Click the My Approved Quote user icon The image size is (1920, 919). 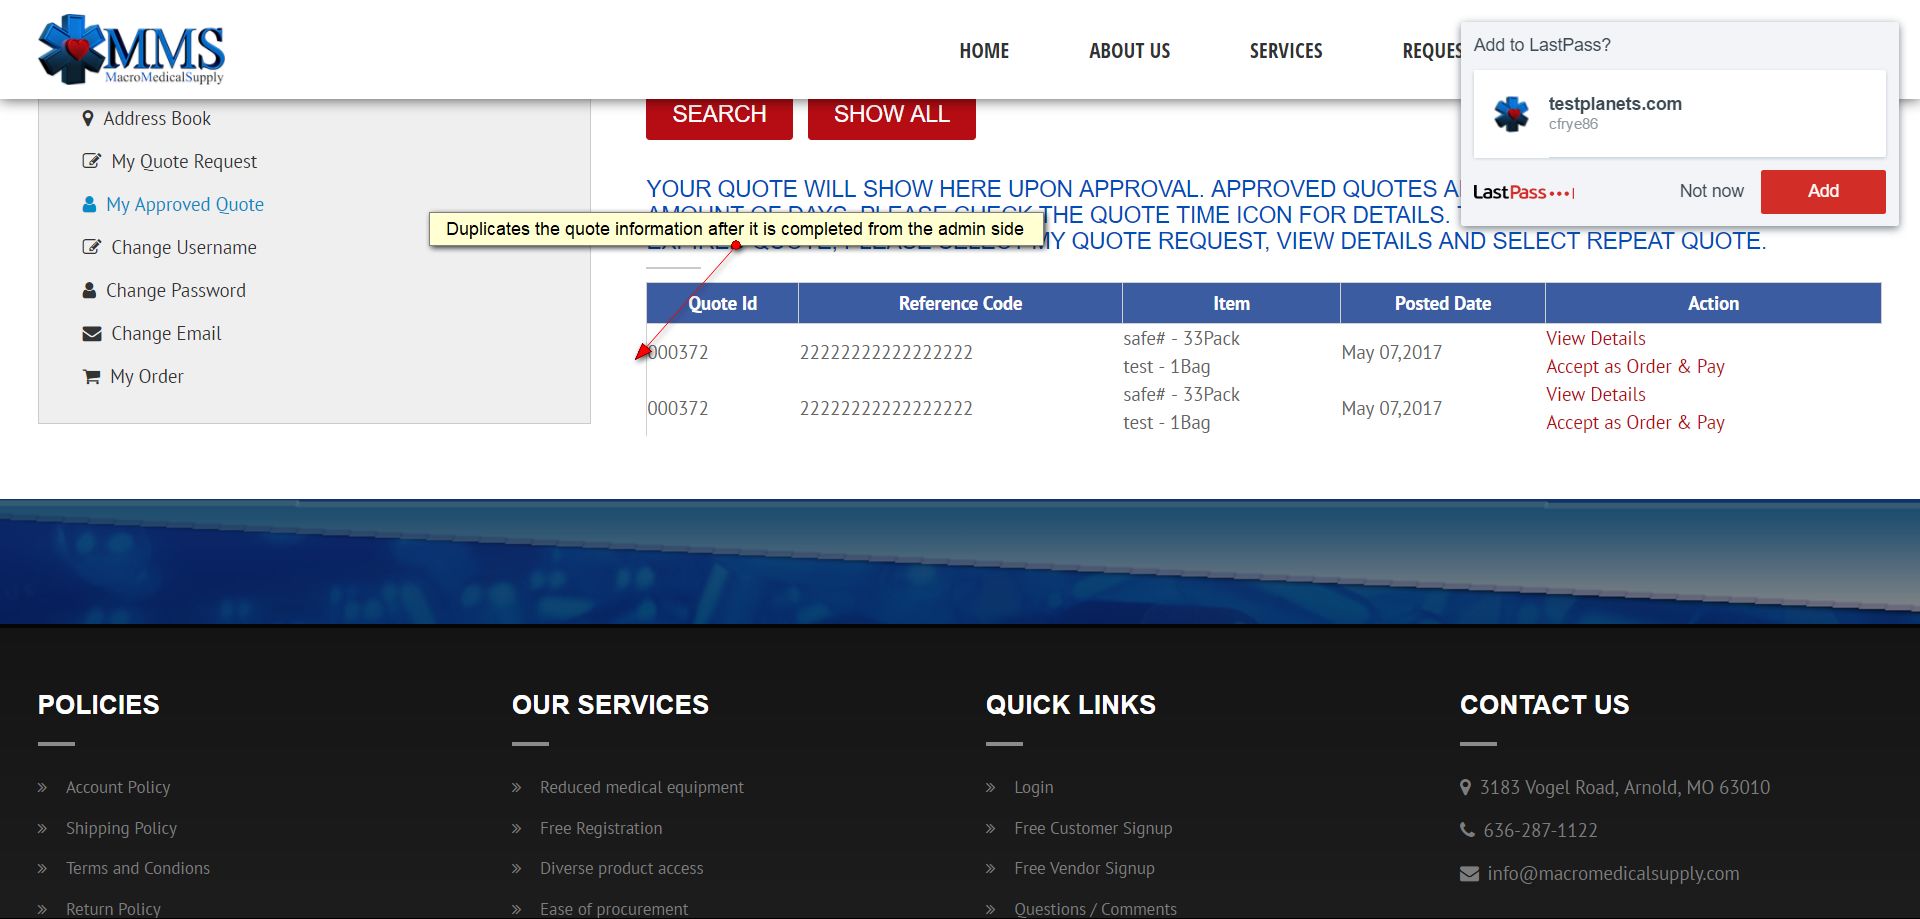click(x=89, y=204)
